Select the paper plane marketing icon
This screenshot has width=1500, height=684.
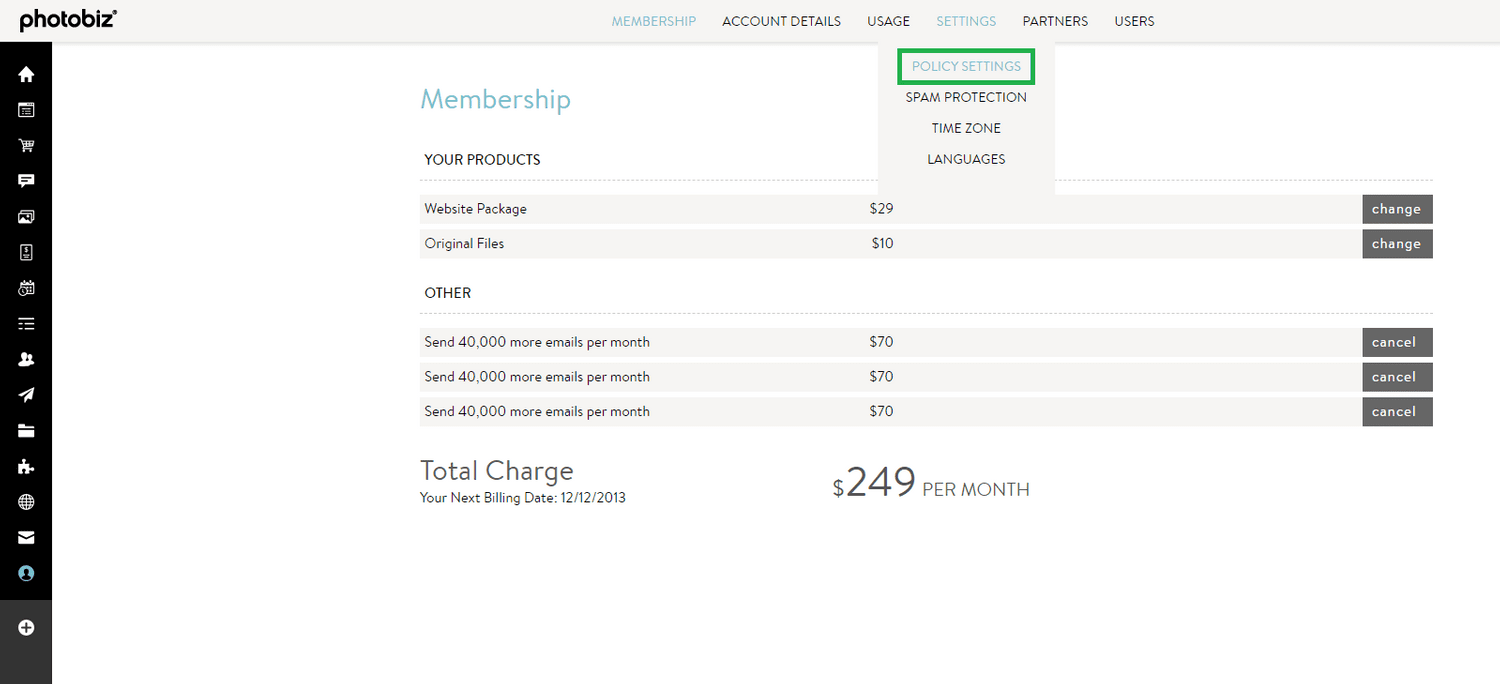tap(26, 394)
